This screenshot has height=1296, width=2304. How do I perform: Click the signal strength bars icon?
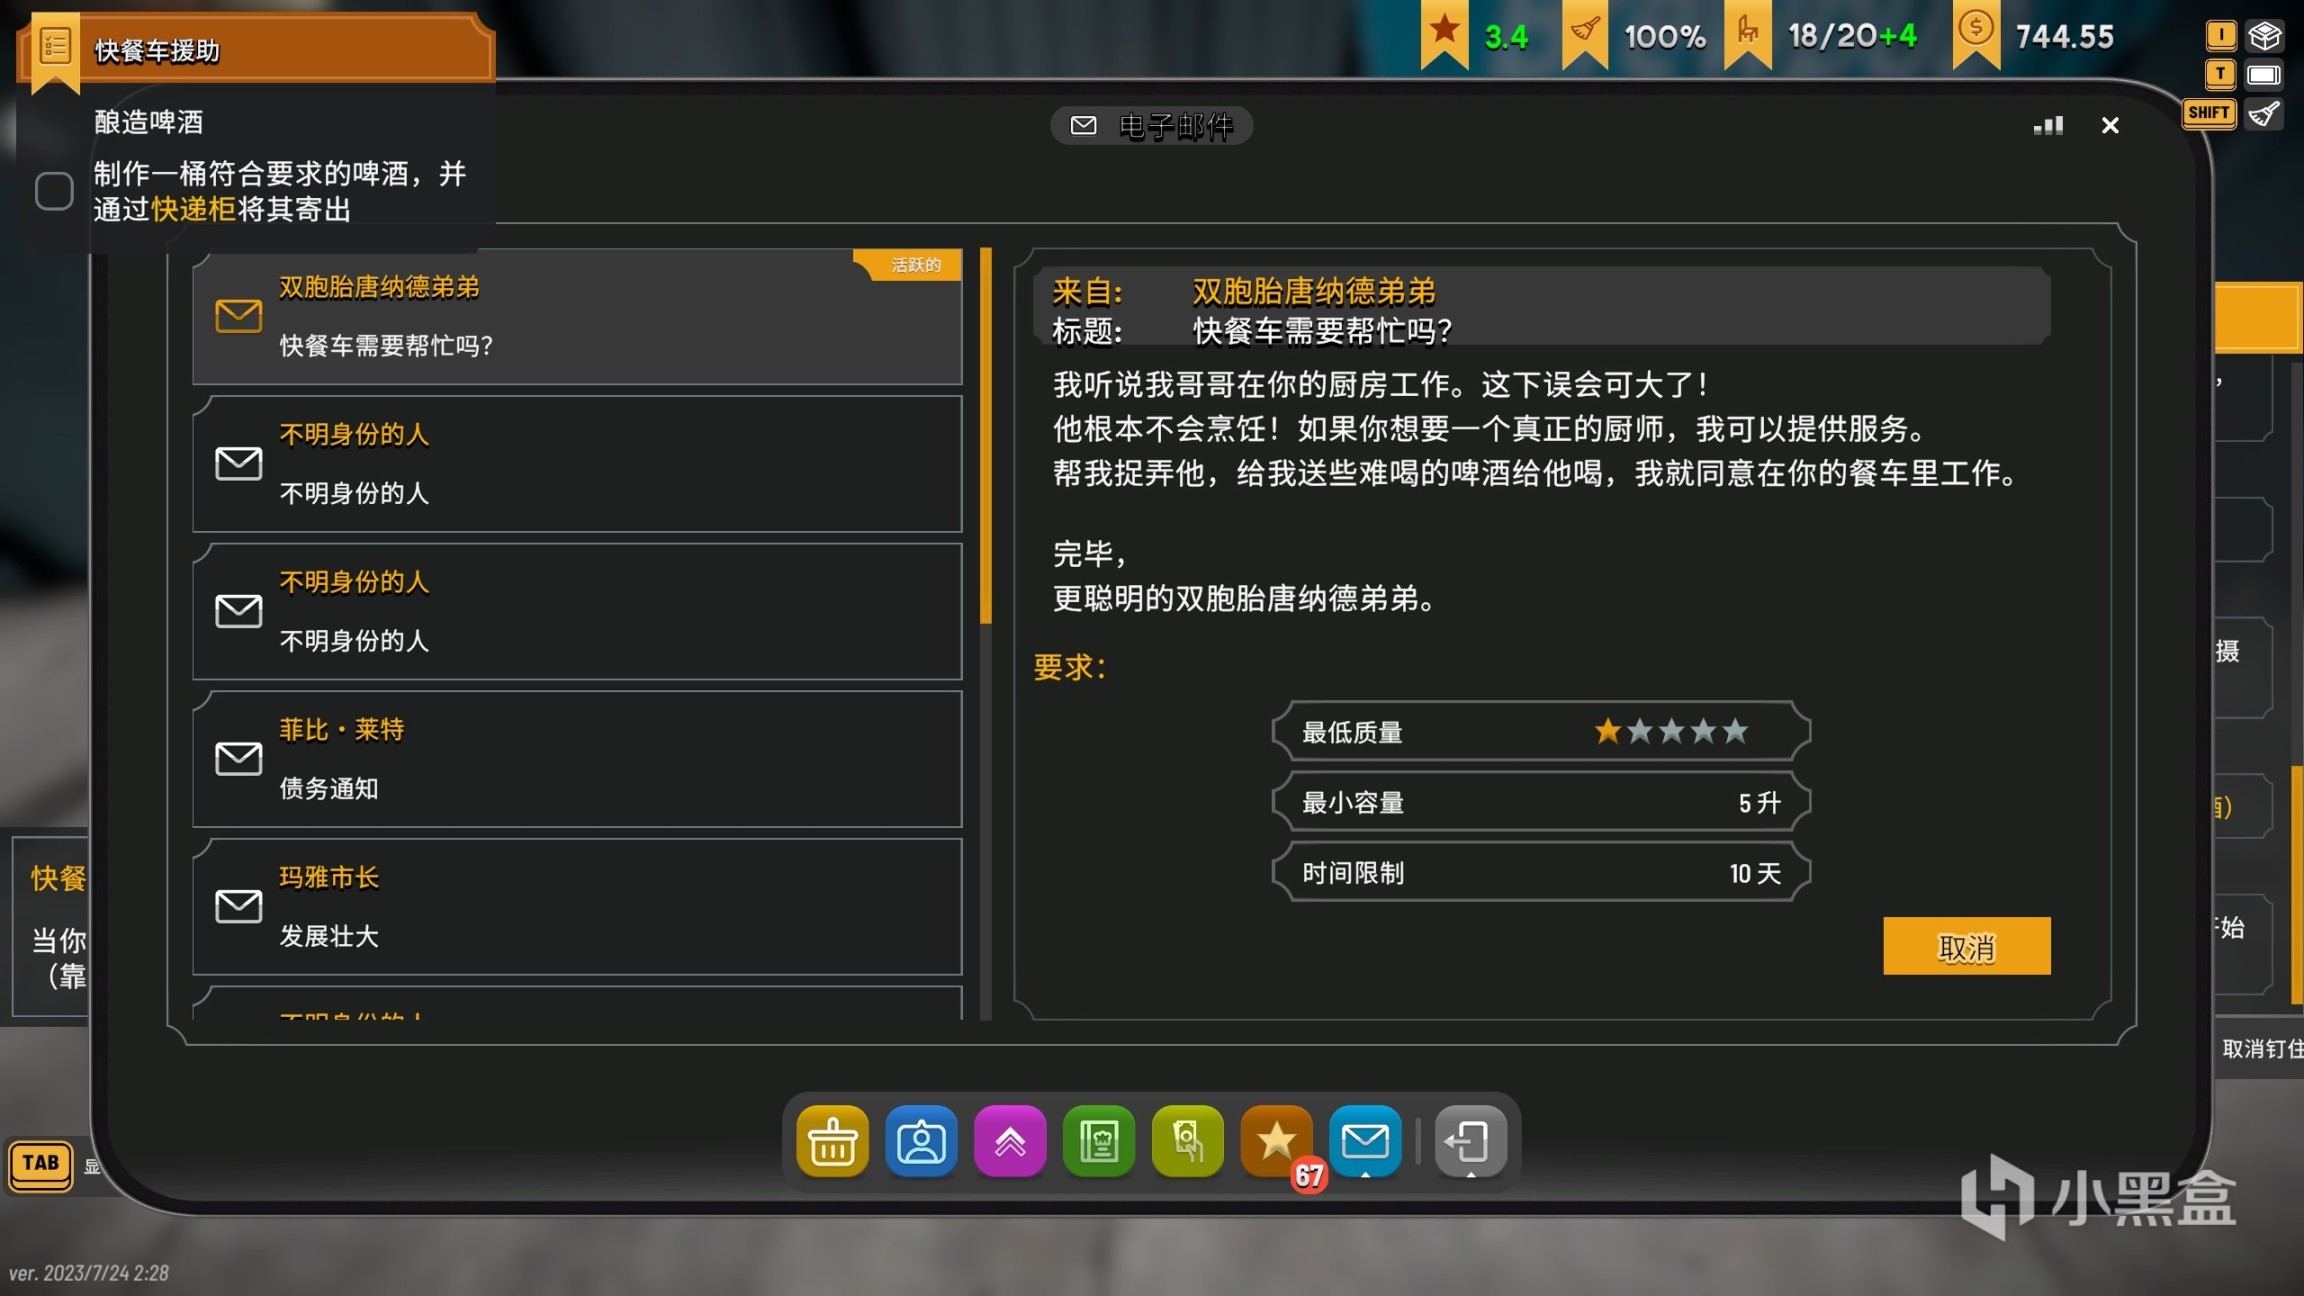[x=2048, y=125]
